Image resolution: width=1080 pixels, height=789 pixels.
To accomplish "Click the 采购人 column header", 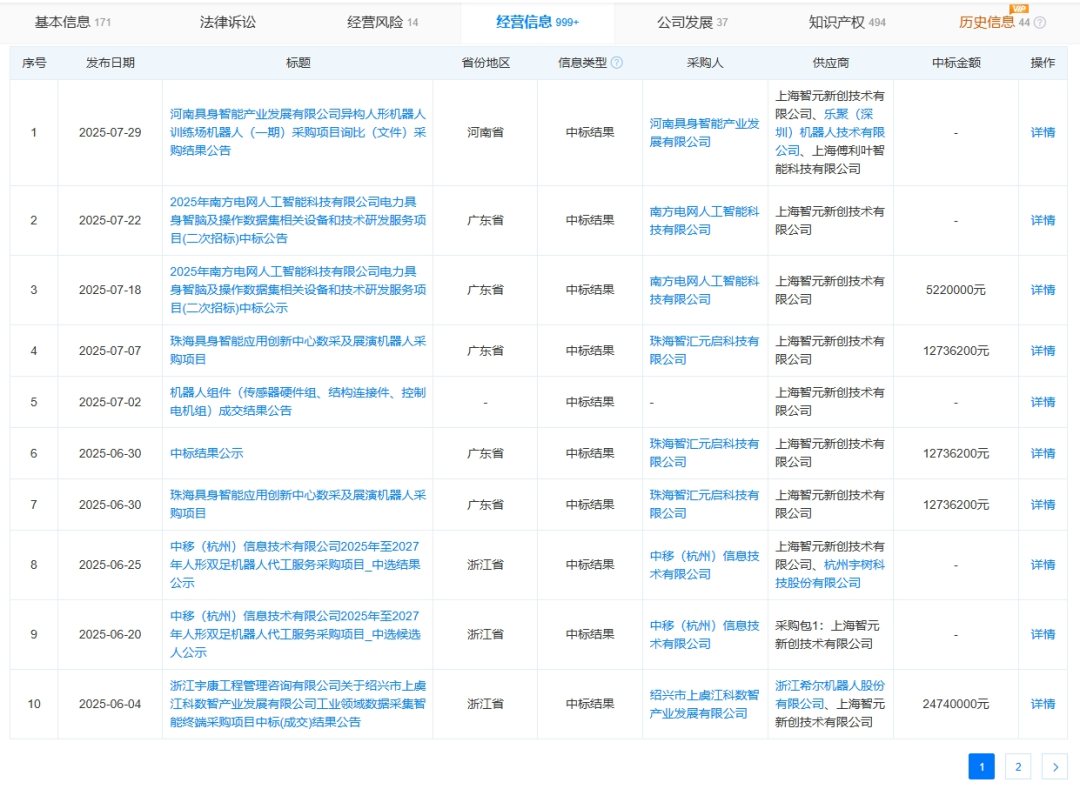I will click(x=705, y=63).
